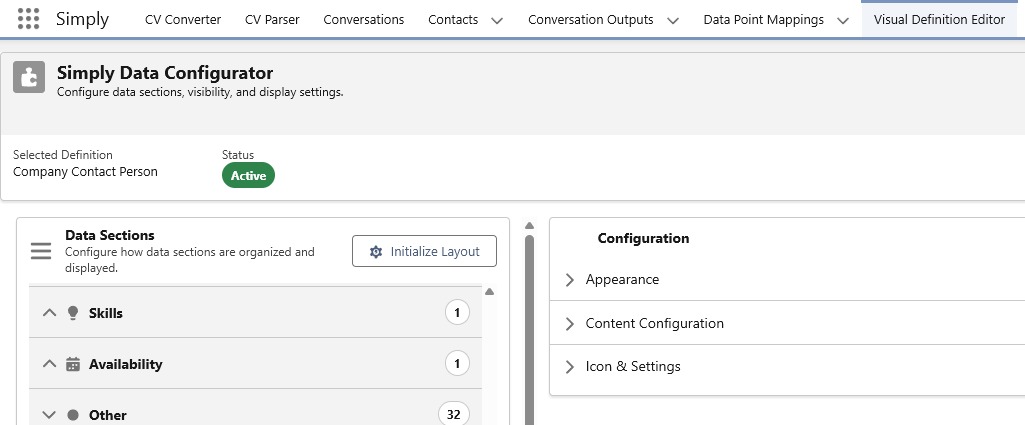Select the Contacts tab
This screenshot has width=1025, height=425.
pos(453,20)
